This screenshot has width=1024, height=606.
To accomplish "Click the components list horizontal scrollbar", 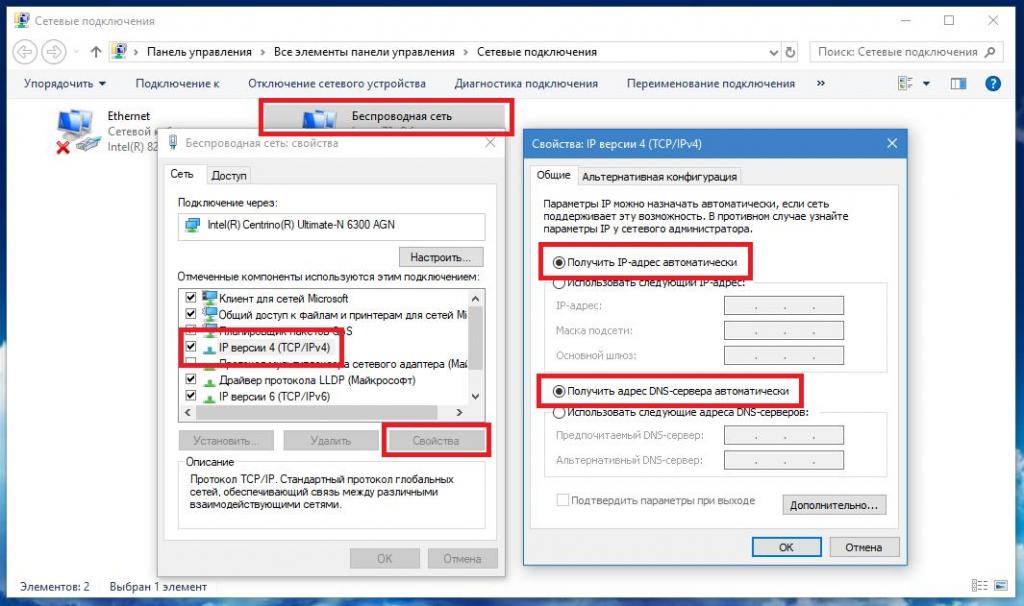I will [316, 413].
